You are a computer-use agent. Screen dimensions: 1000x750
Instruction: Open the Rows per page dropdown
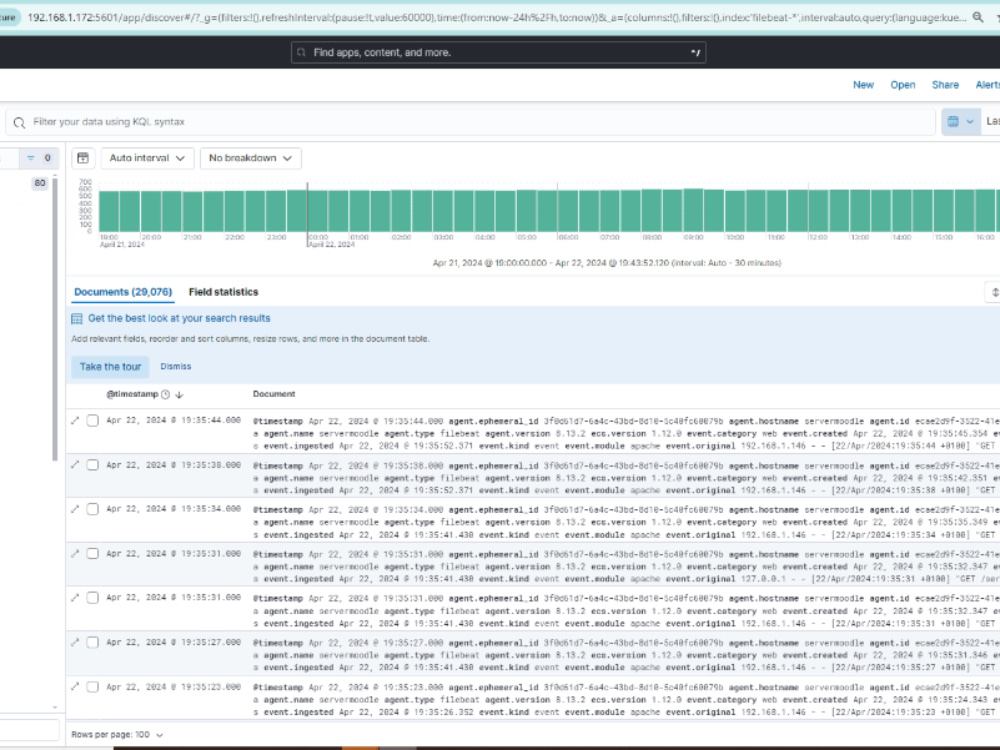click(x=118, y=734)
